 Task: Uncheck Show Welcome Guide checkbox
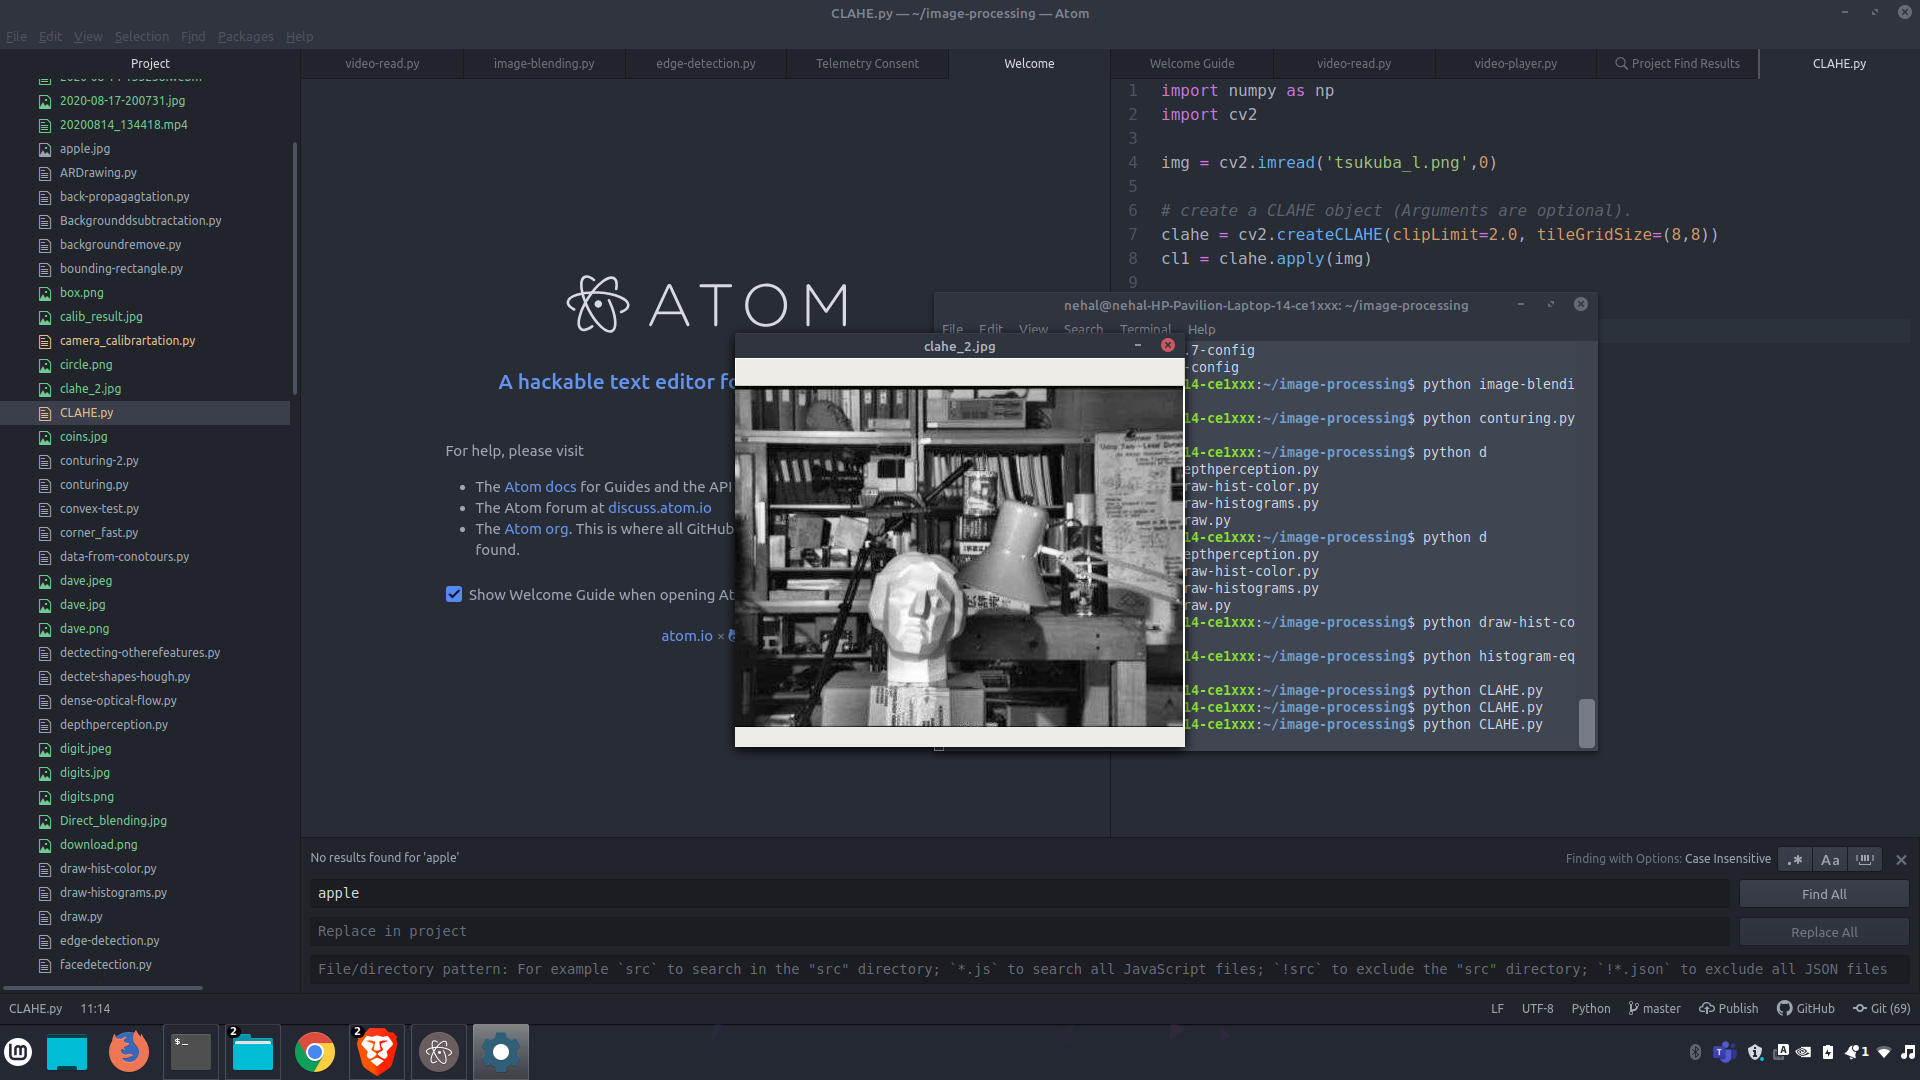(x=454, y=595)
